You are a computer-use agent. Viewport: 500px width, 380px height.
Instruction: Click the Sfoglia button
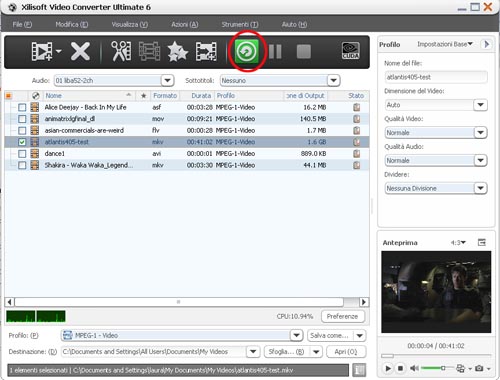(286, 352)
